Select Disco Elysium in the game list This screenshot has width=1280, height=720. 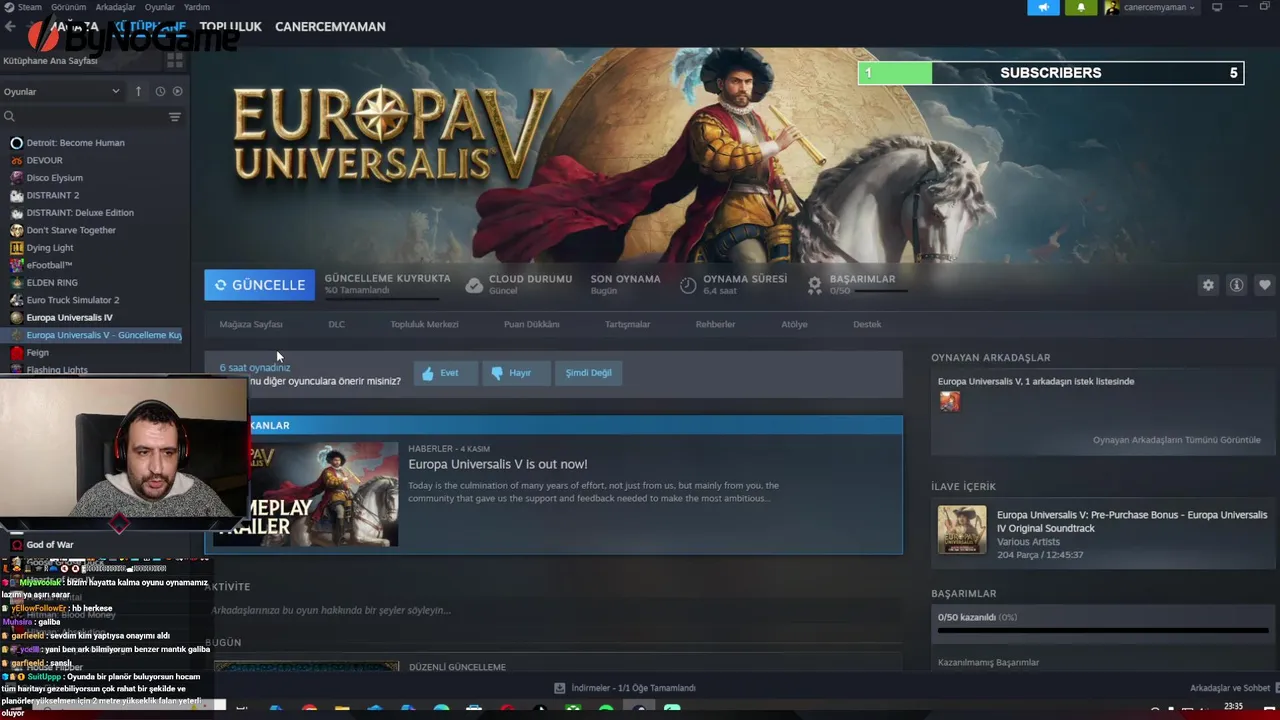54,178
